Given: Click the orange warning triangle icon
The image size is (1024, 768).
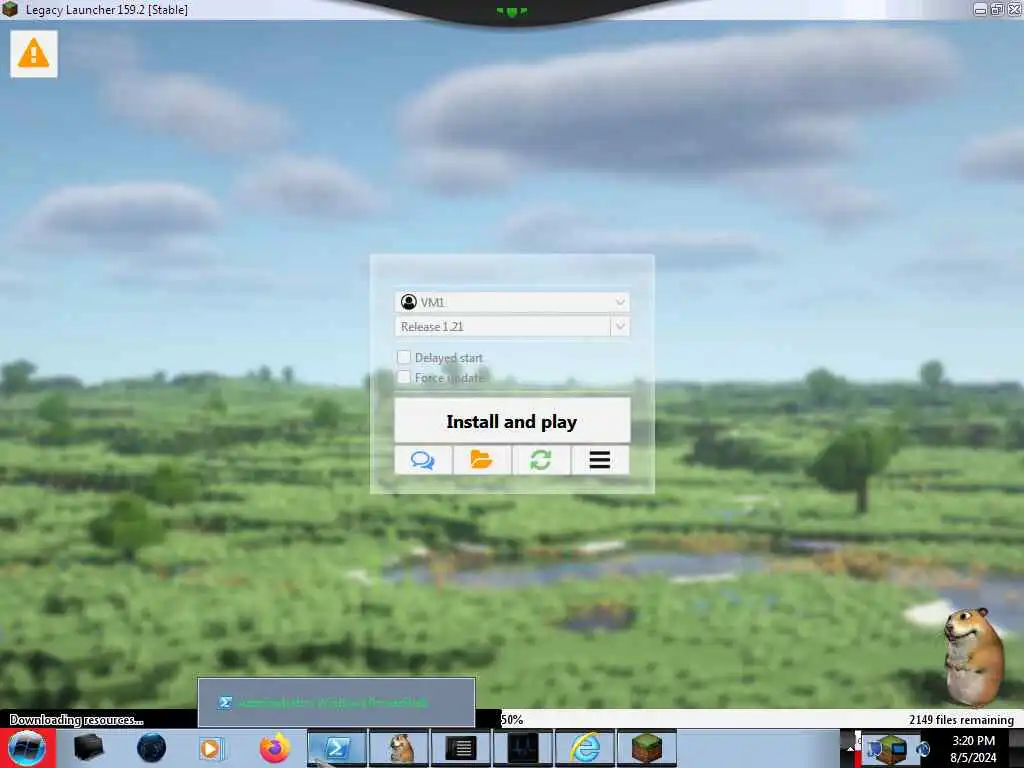Looking at the screenshot, I should pyautogui.click(x=33, y=54).
